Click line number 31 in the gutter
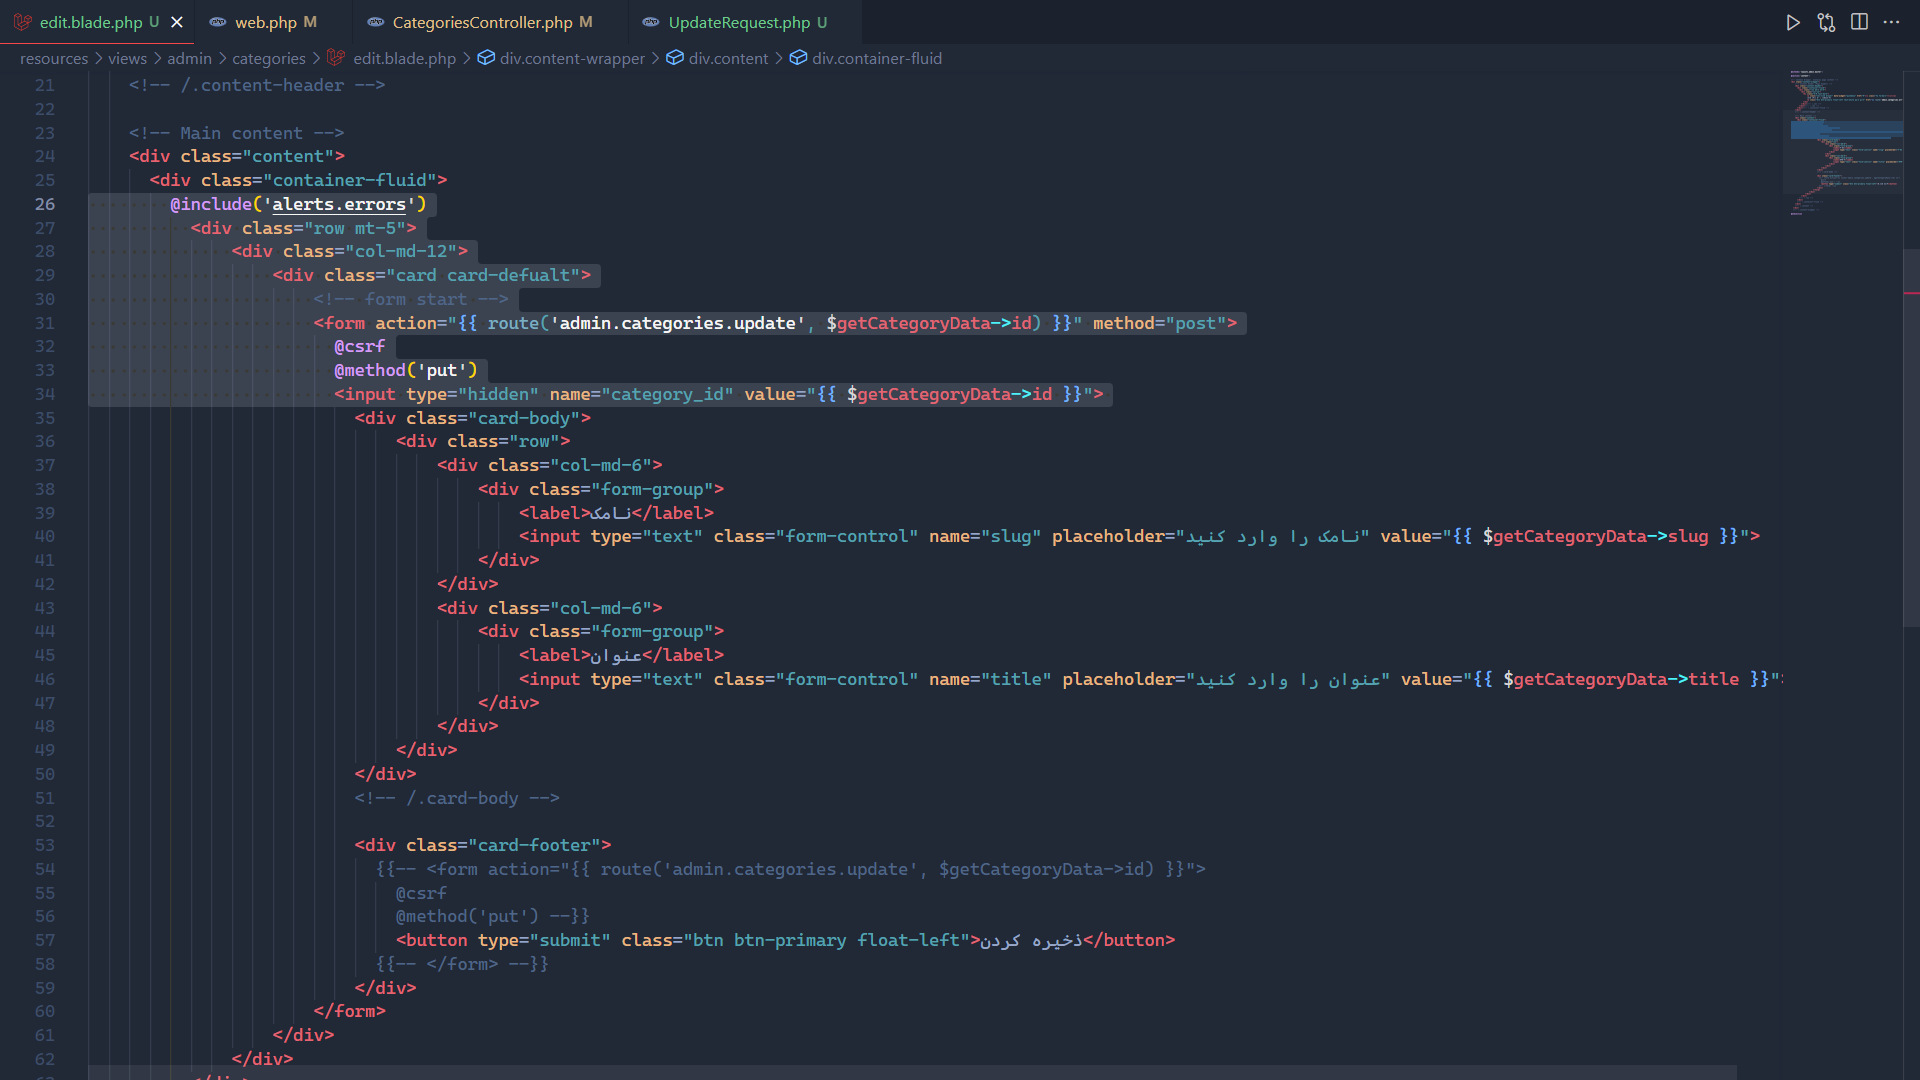 (45, 323)
